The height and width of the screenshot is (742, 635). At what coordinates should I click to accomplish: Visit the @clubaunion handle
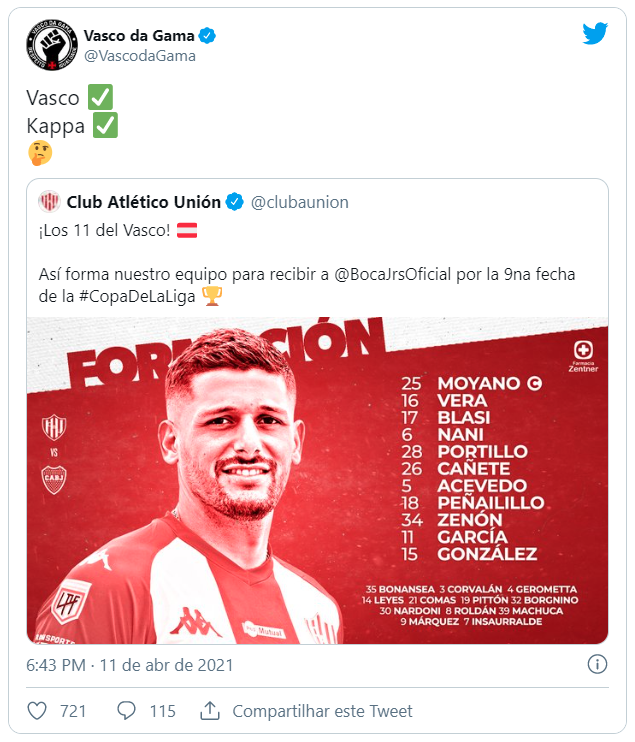(300, 202)
